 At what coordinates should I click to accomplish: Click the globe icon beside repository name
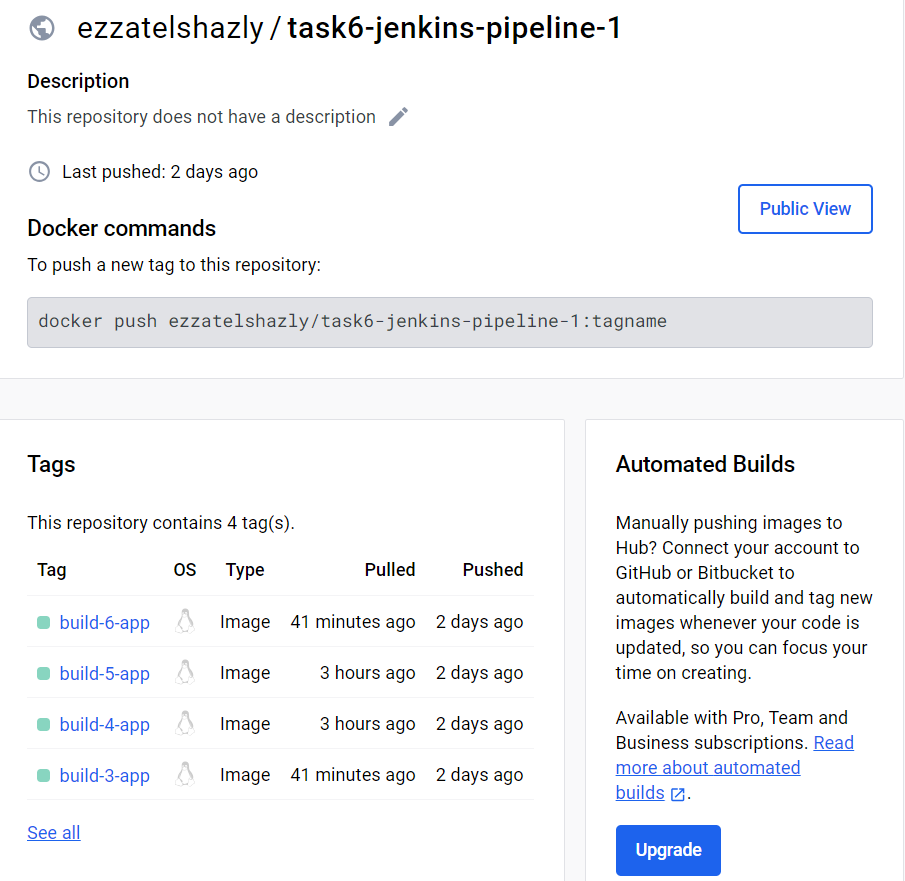(x=42, y=28)
